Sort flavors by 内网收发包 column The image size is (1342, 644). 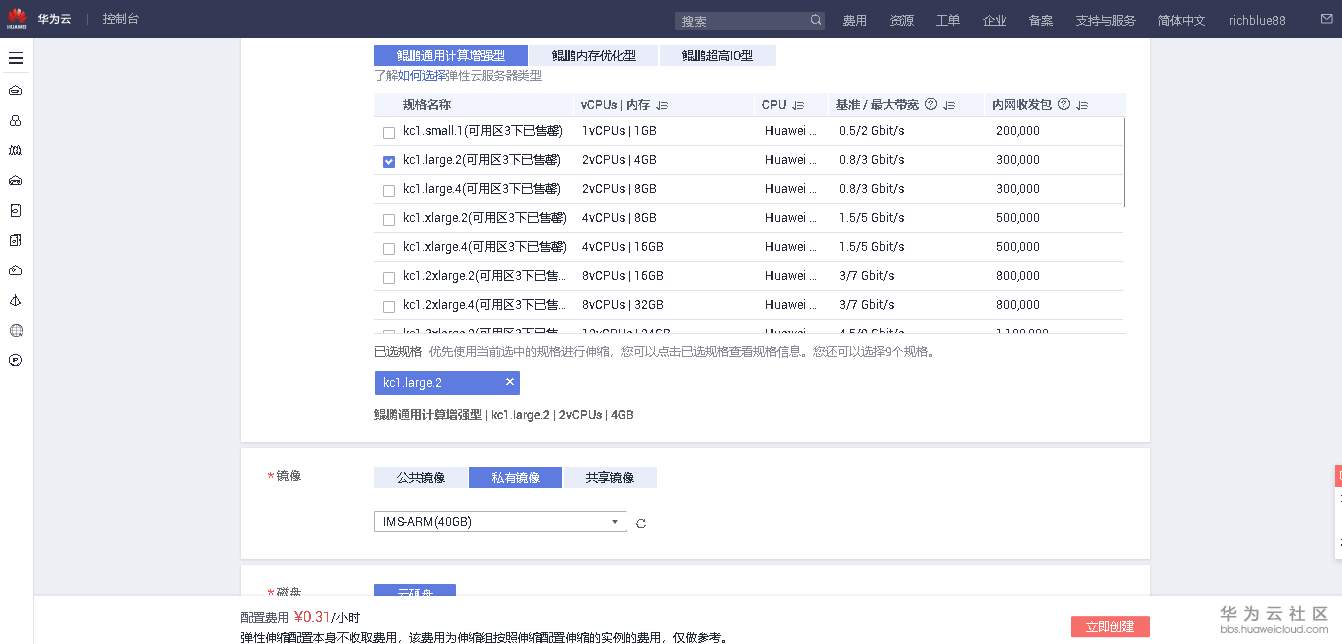(x=1081, y=104)
